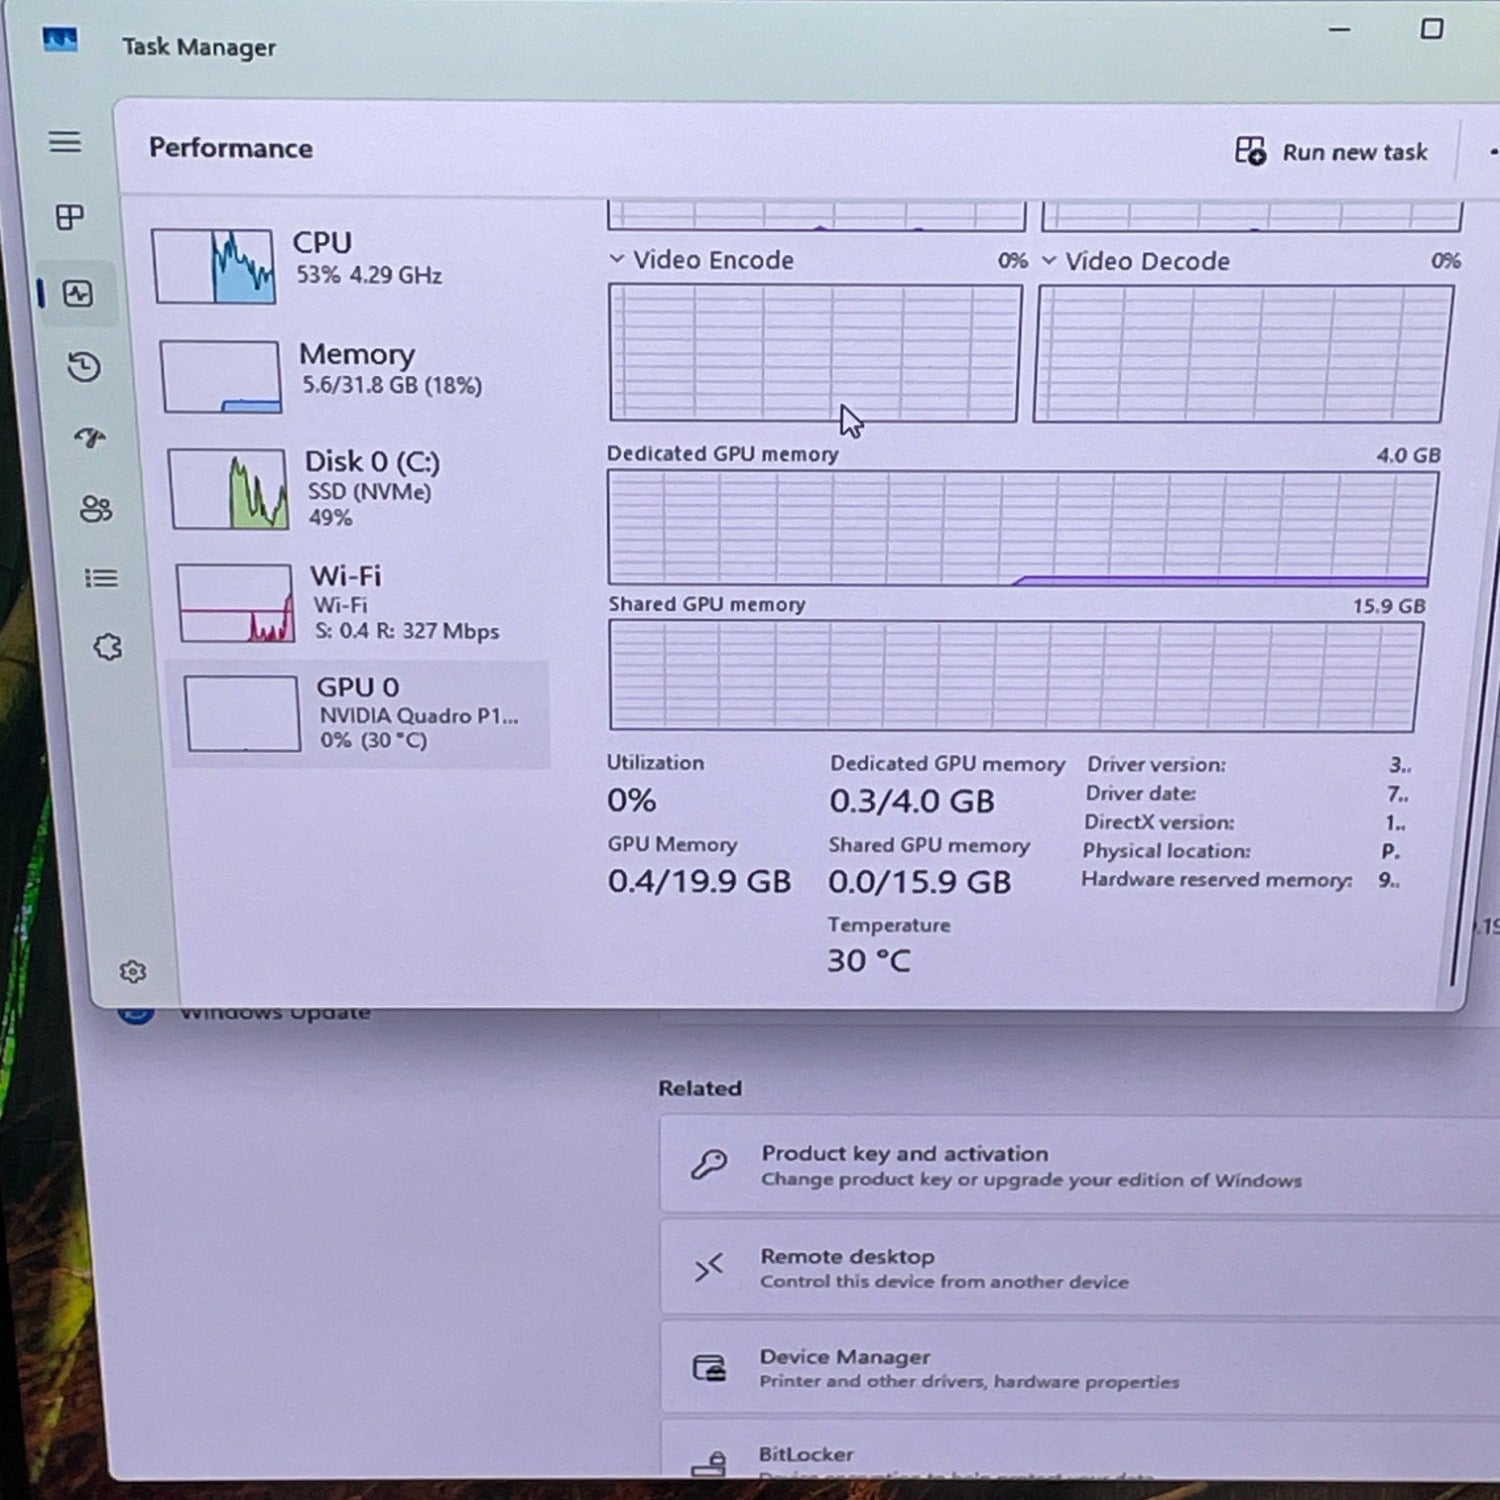Expand the Video Decode graph dropdown

tap(1049, 260)
